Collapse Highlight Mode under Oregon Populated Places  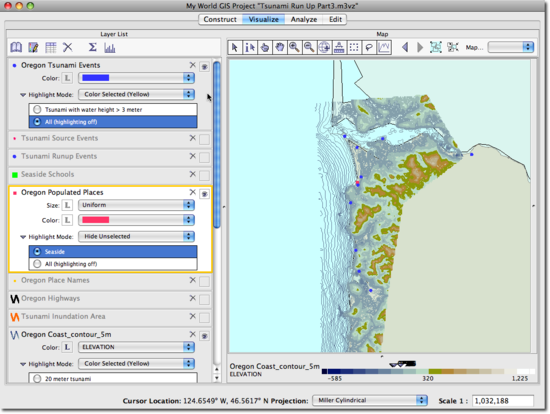[23, 237]
